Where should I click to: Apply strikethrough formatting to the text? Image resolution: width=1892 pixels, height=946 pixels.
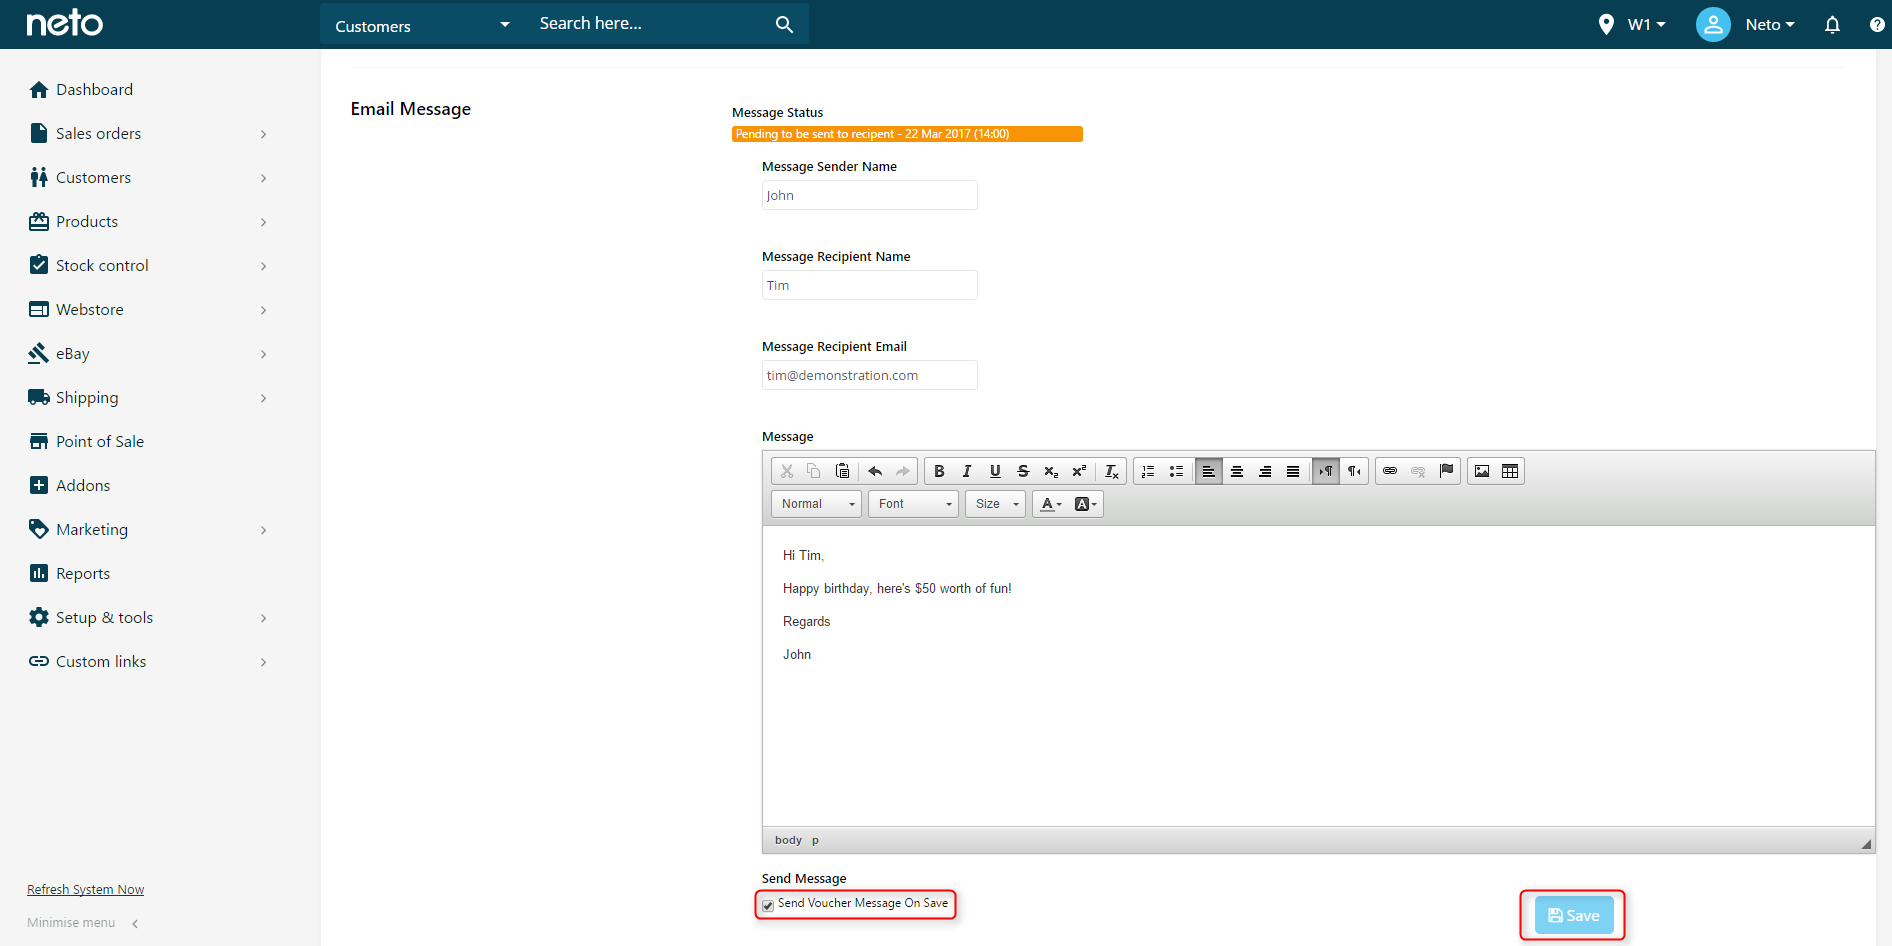[x=1023, y=471]
